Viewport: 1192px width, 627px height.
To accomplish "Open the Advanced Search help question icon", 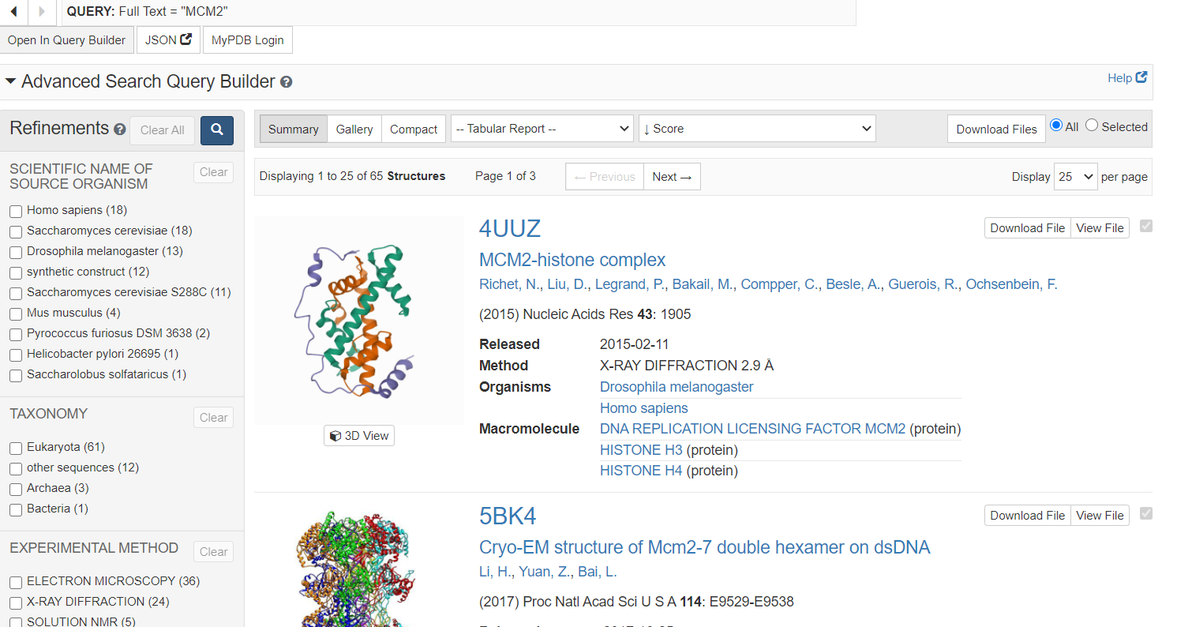I will [287, 82].
